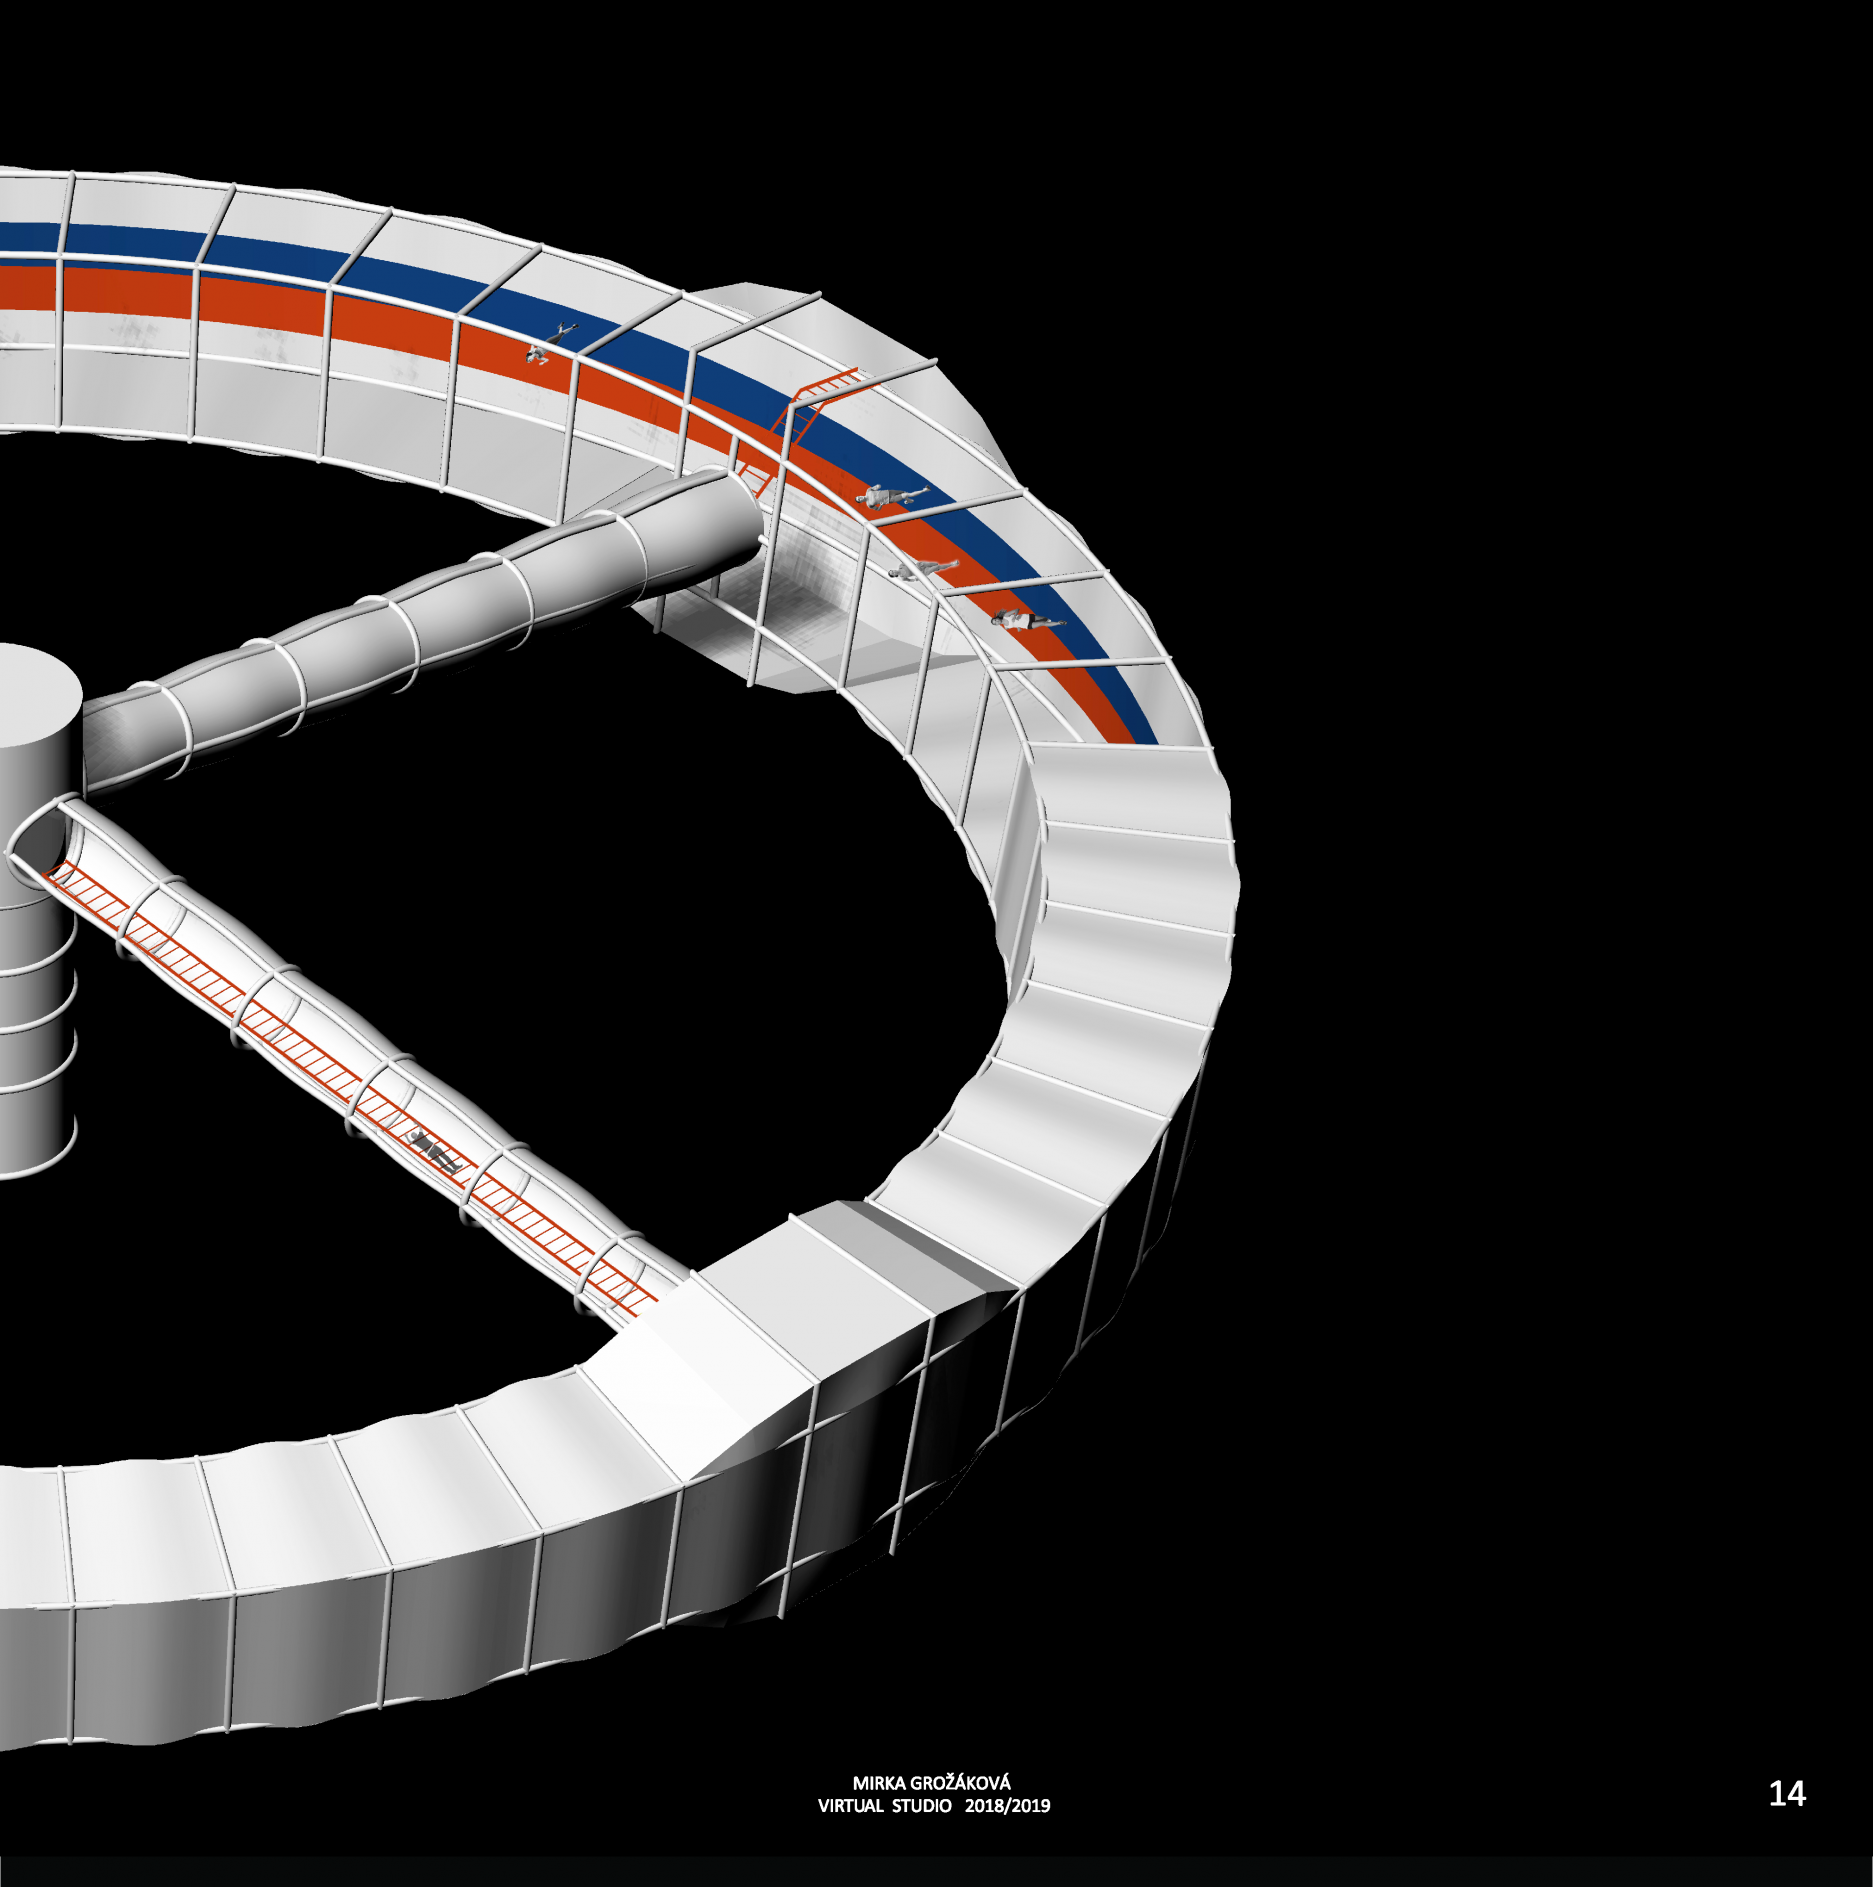The width and height of the screenshot is (1873, 1887).
Task: Click the figure lying on the upper track
Action: [550, 342]
